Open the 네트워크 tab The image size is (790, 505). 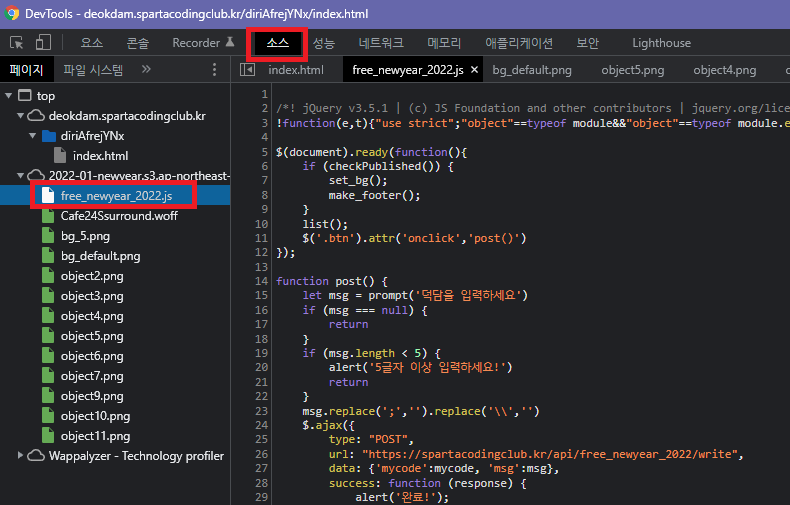click(381, 43)
